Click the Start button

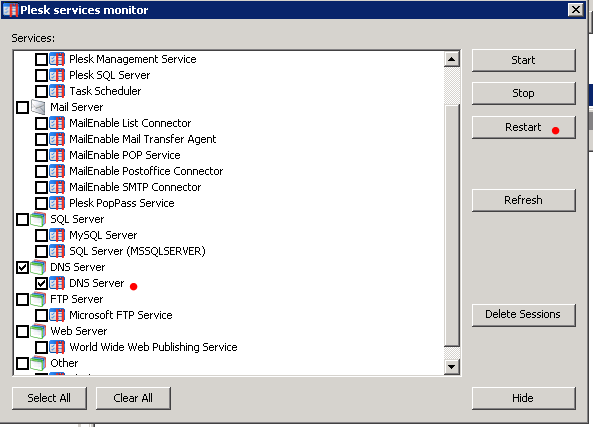(523, 60)
